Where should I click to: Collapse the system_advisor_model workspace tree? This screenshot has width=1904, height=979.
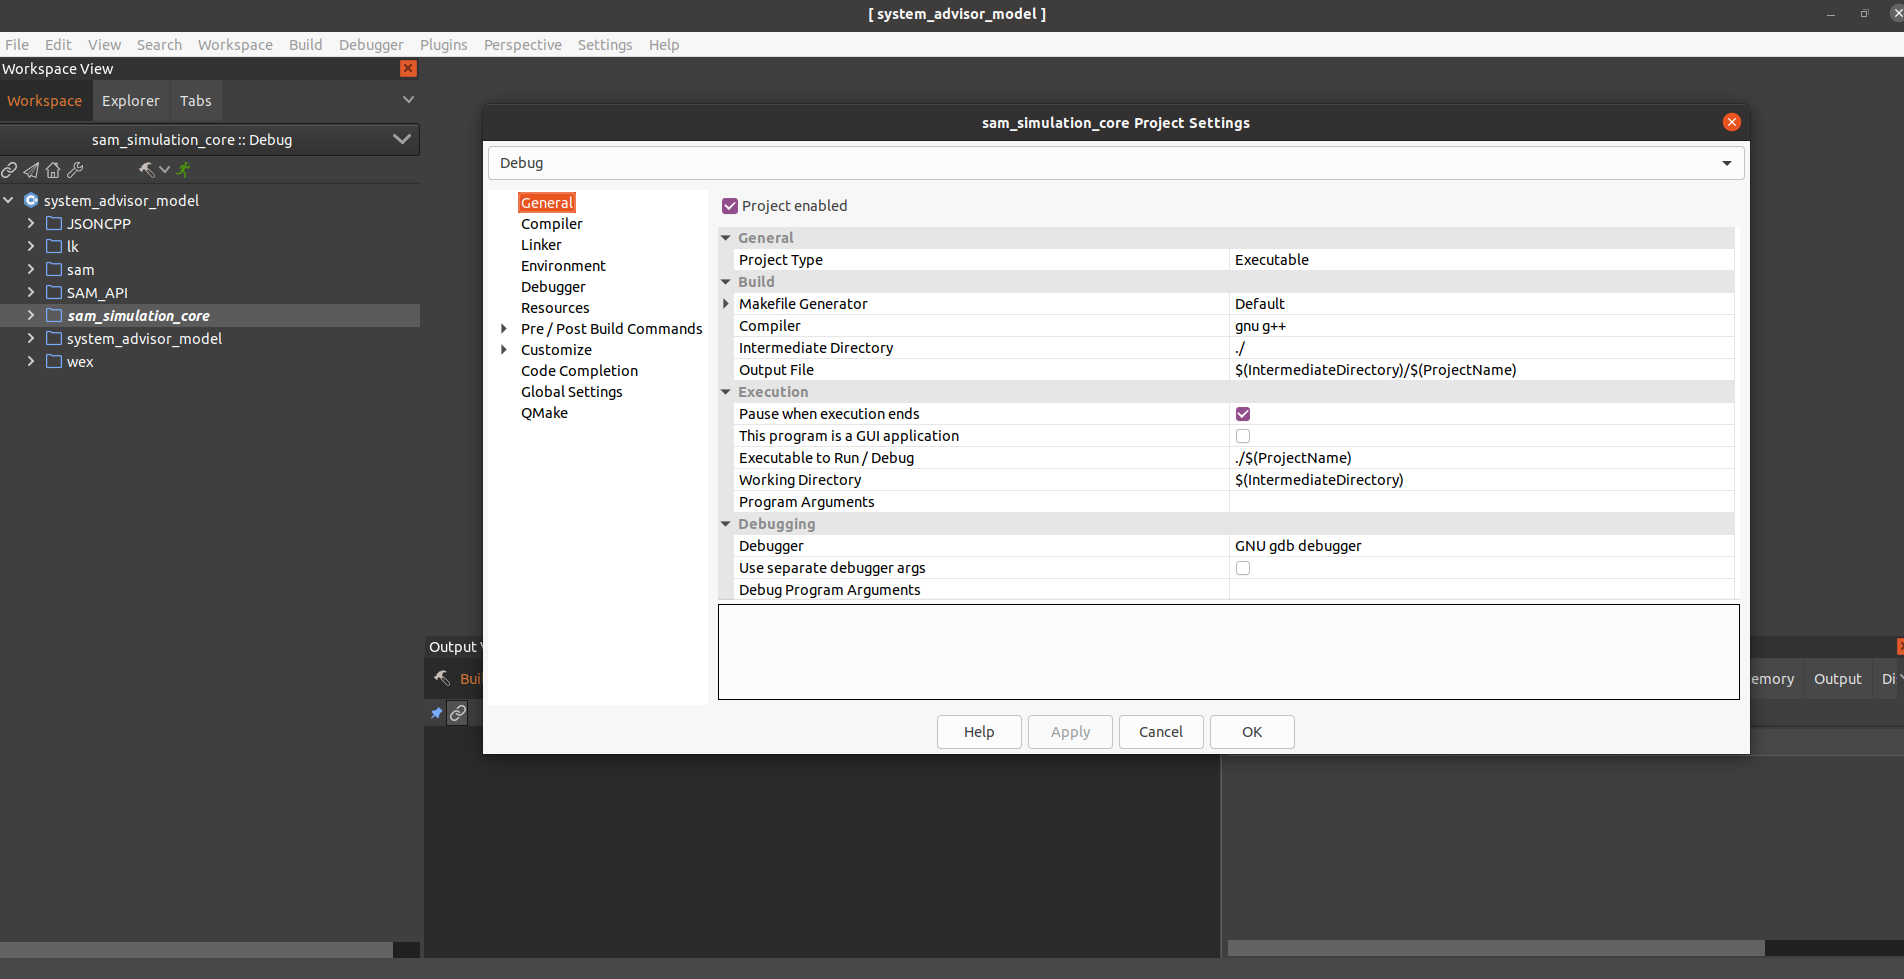(9, 200)
